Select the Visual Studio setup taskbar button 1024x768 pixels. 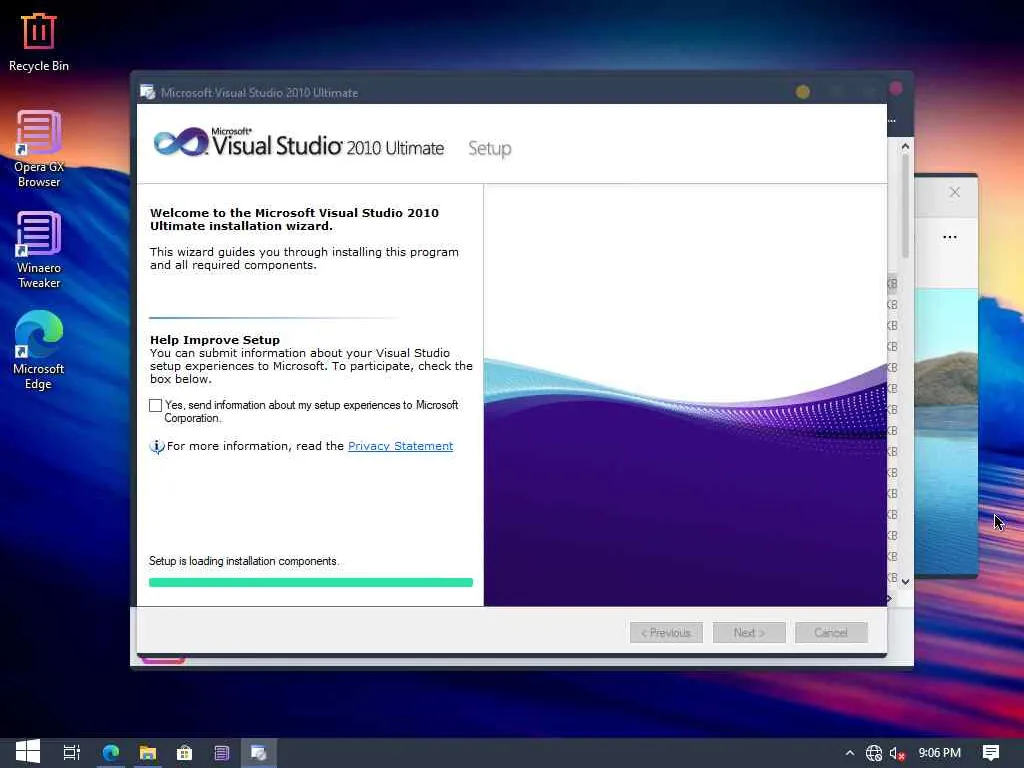tap(259, 753)
